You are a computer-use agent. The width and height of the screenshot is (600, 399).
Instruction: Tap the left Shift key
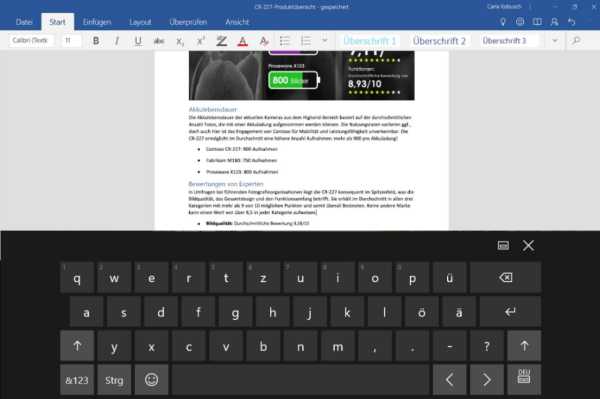point(77,346)
